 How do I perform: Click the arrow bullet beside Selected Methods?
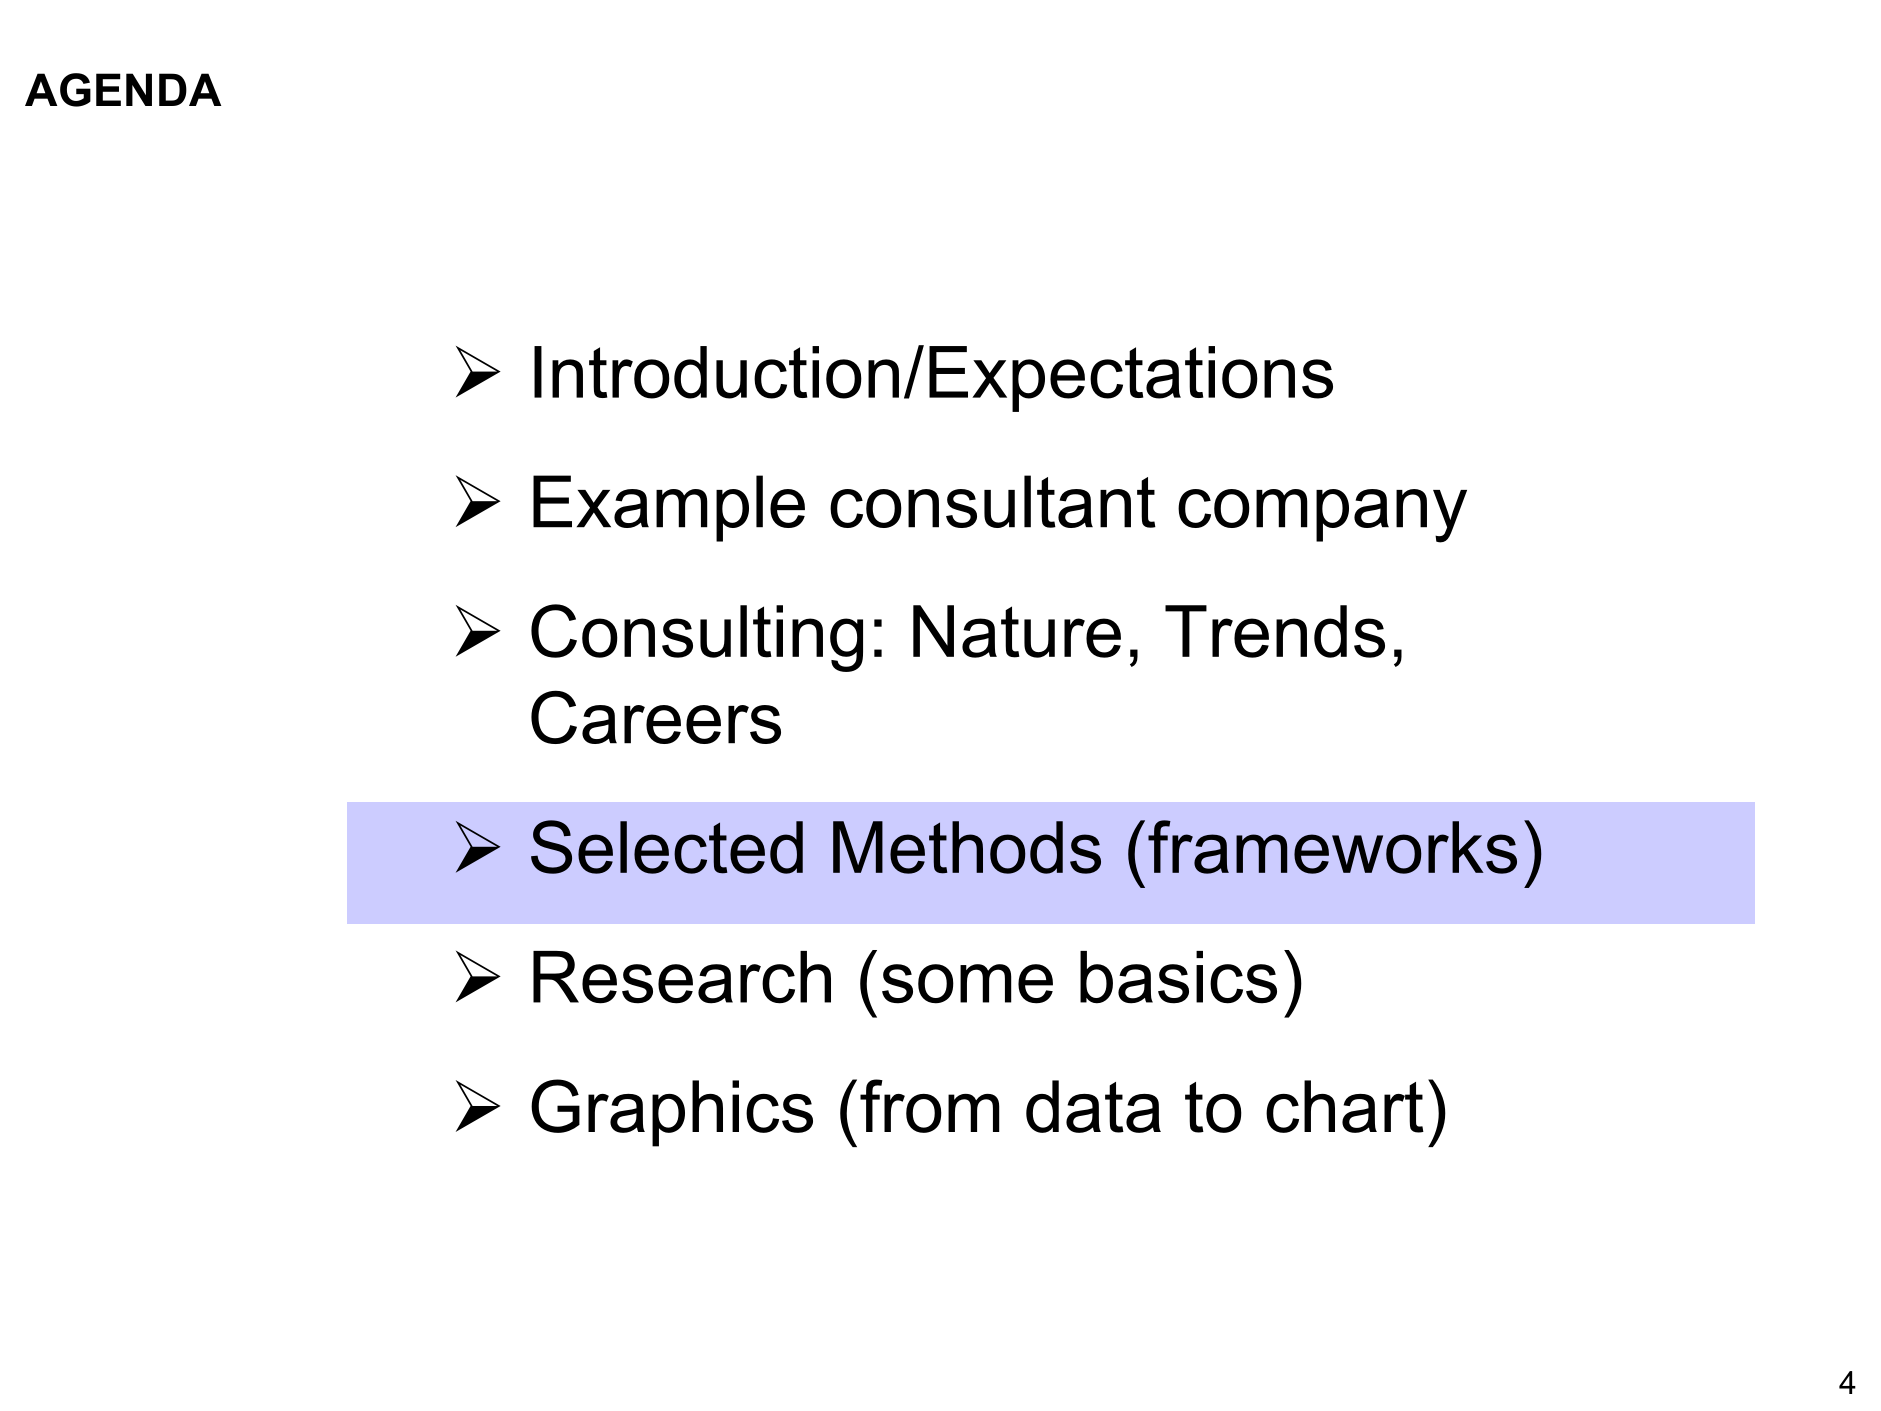pos(477,848)
